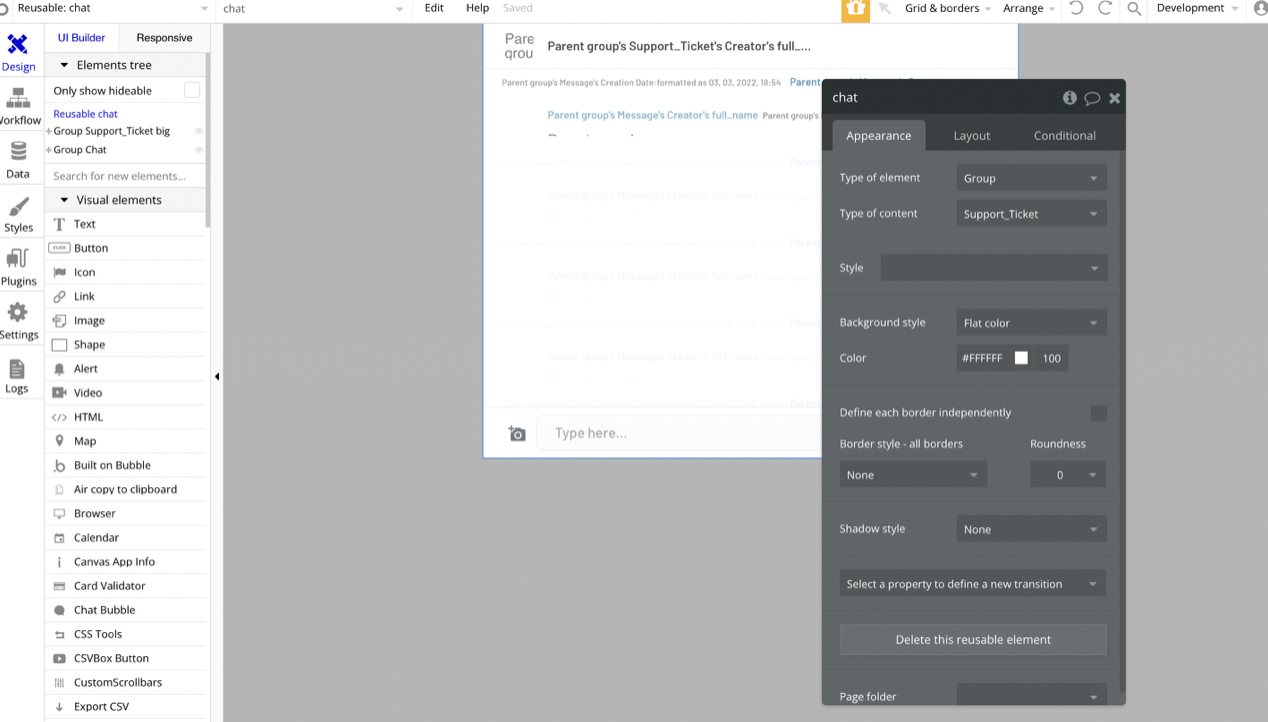Toggle the Only show hideable checkbox
1268x722 pixels.
pyautogui.click(x=192, y=90)
